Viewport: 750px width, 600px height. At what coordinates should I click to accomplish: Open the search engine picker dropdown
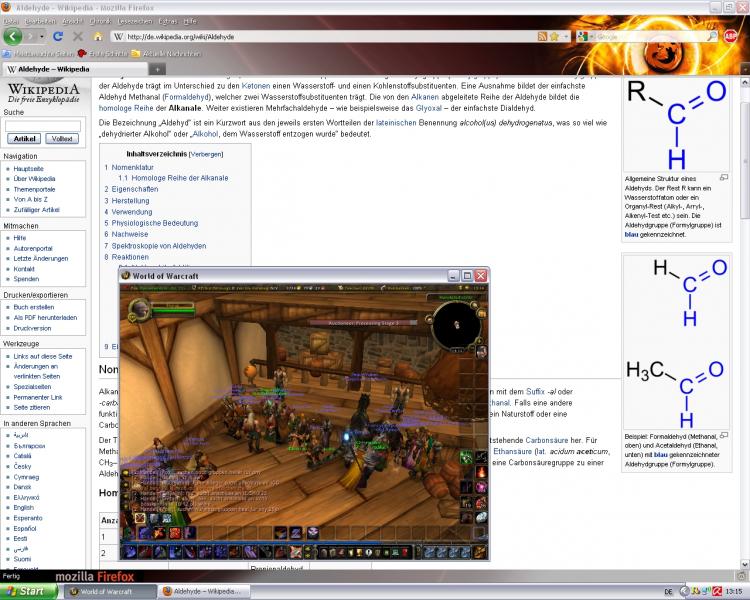point(592,36)
